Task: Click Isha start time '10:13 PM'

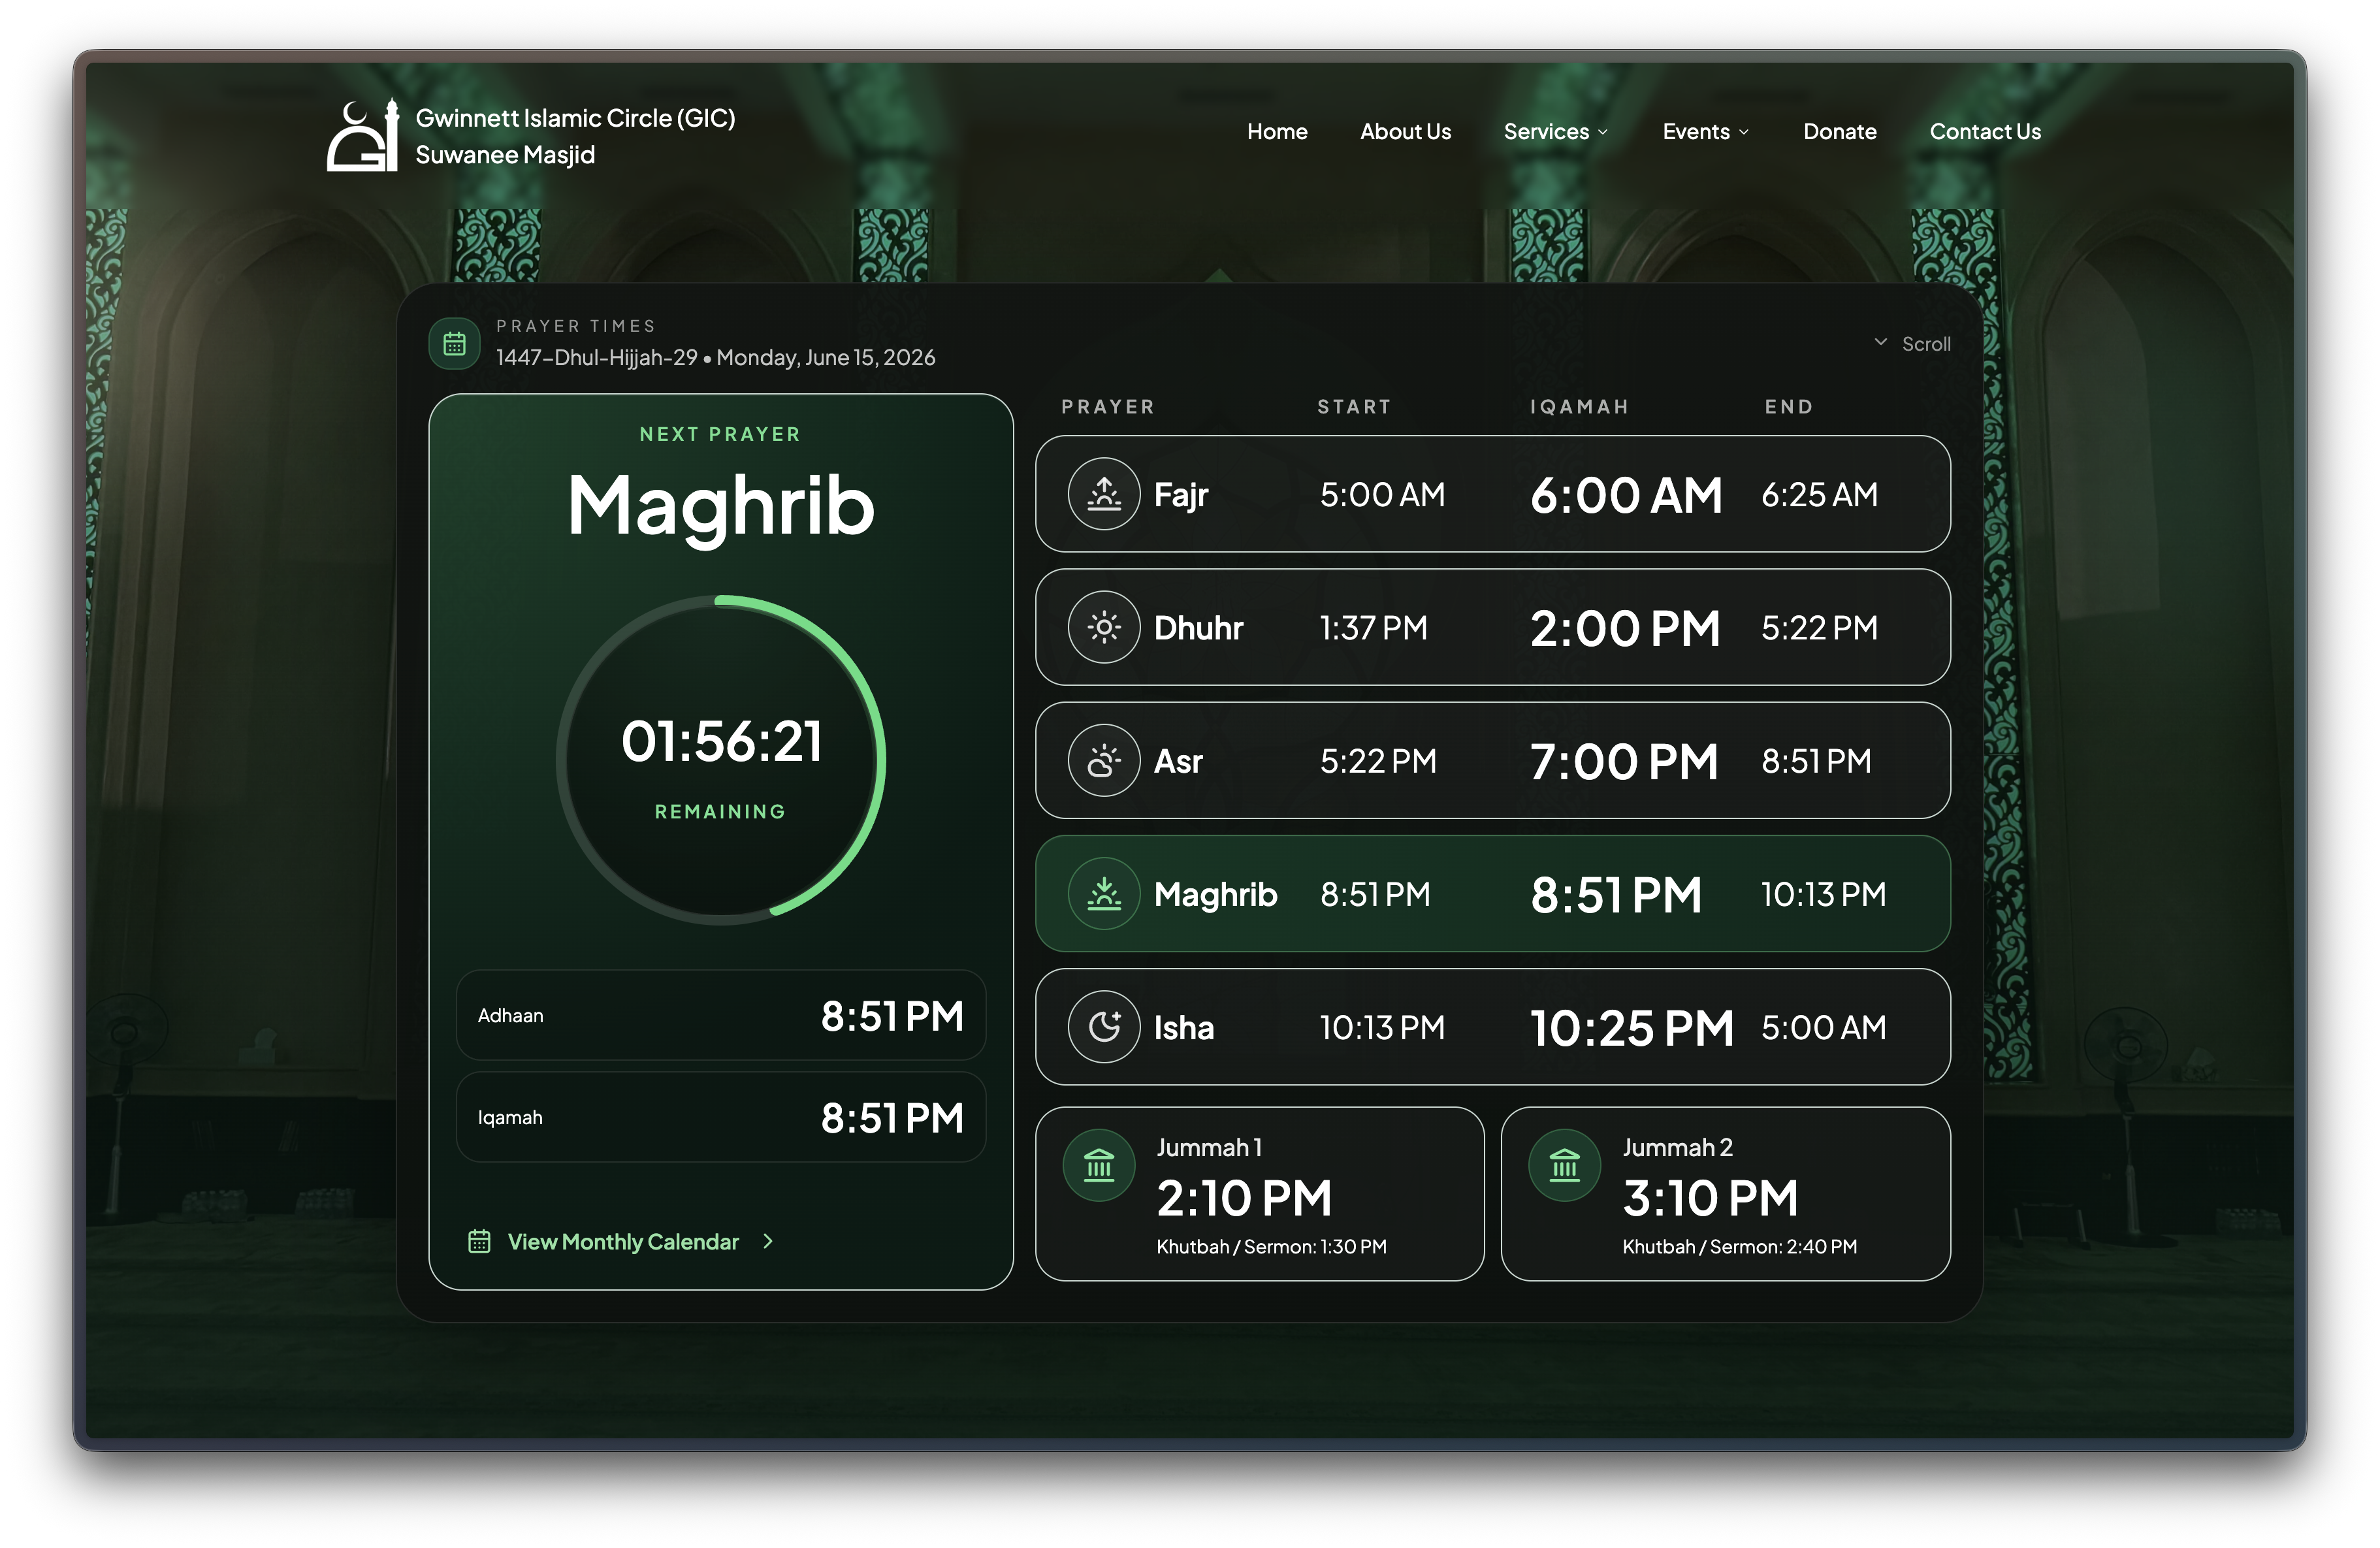Action: click(x=1381, y=1027)
